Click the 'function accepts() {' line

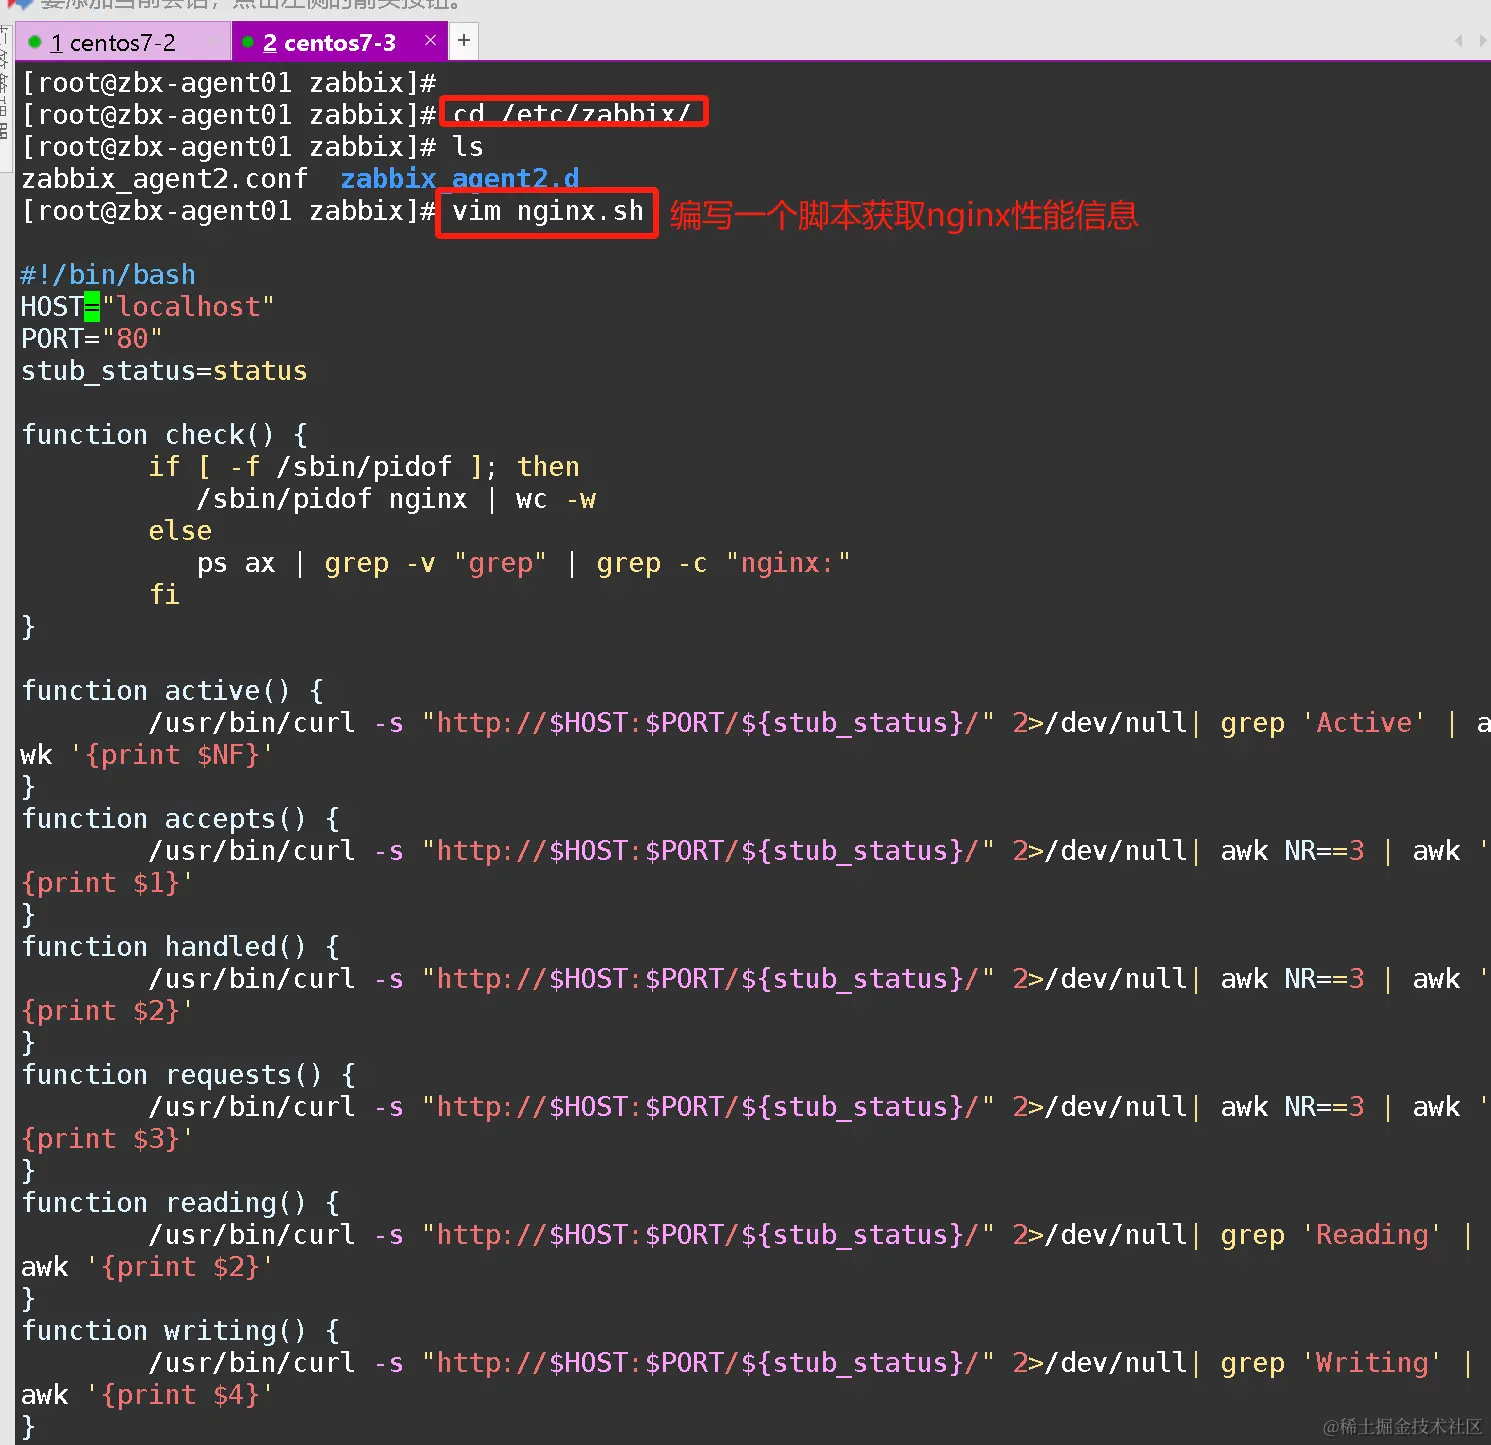pyautogui.click(x=180, y=819)
